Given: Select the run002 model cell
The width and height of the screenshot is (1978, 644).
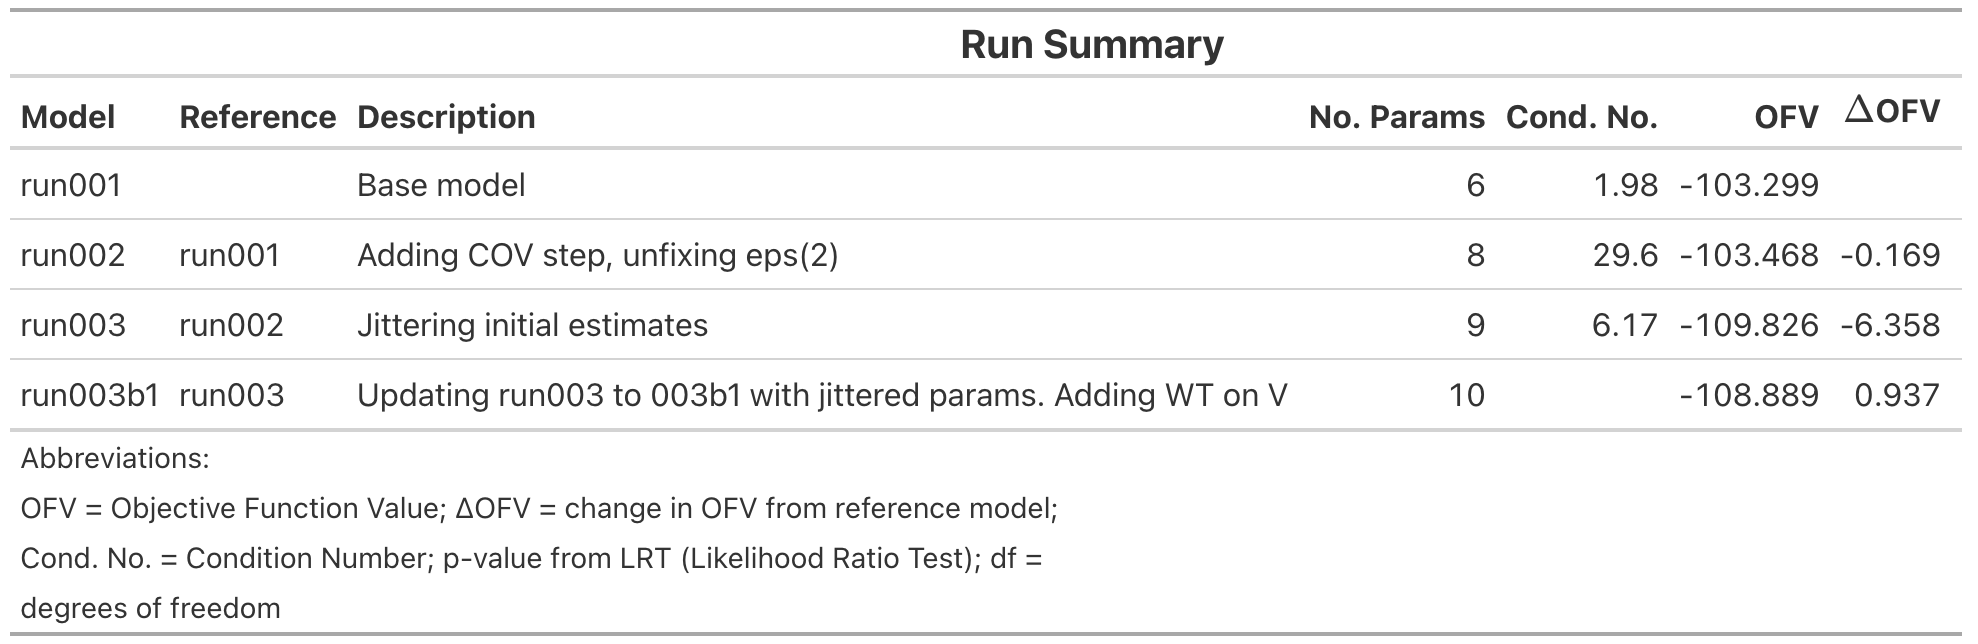Looking at the screenshot, I should click(x=73, y=255).
